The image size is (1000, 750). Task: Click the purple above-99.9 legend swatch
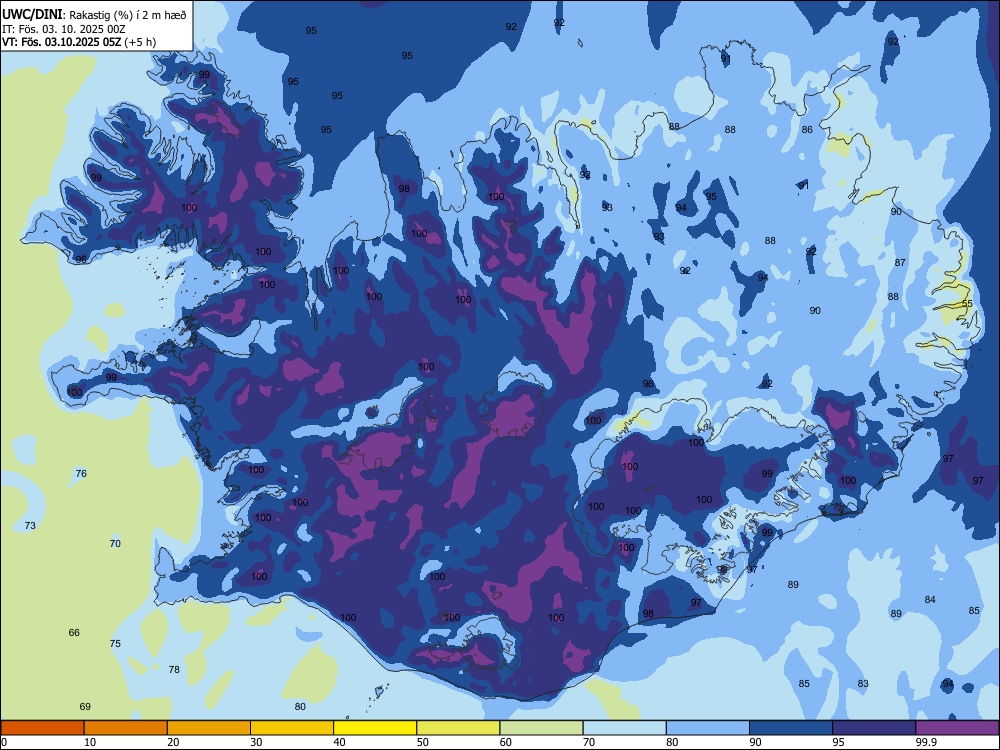tap(957, 728)
